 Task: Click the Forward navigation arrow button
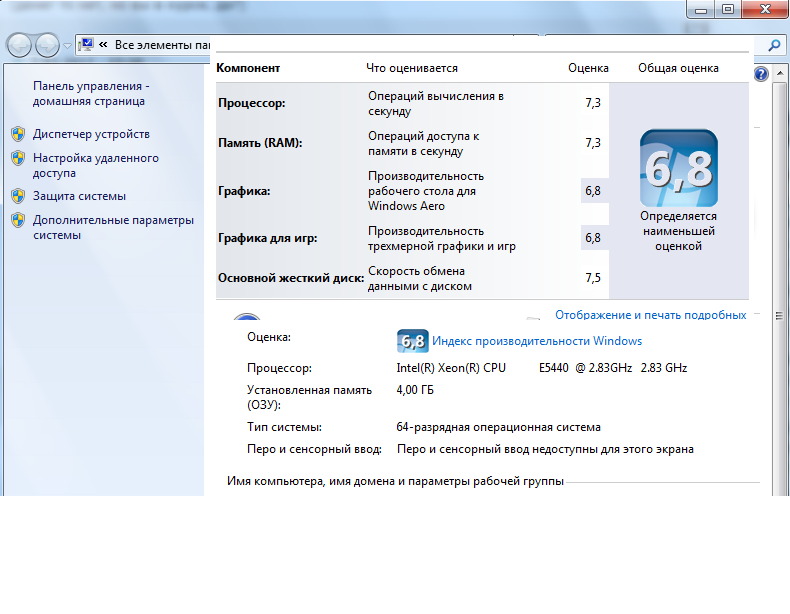coord(48,45)
